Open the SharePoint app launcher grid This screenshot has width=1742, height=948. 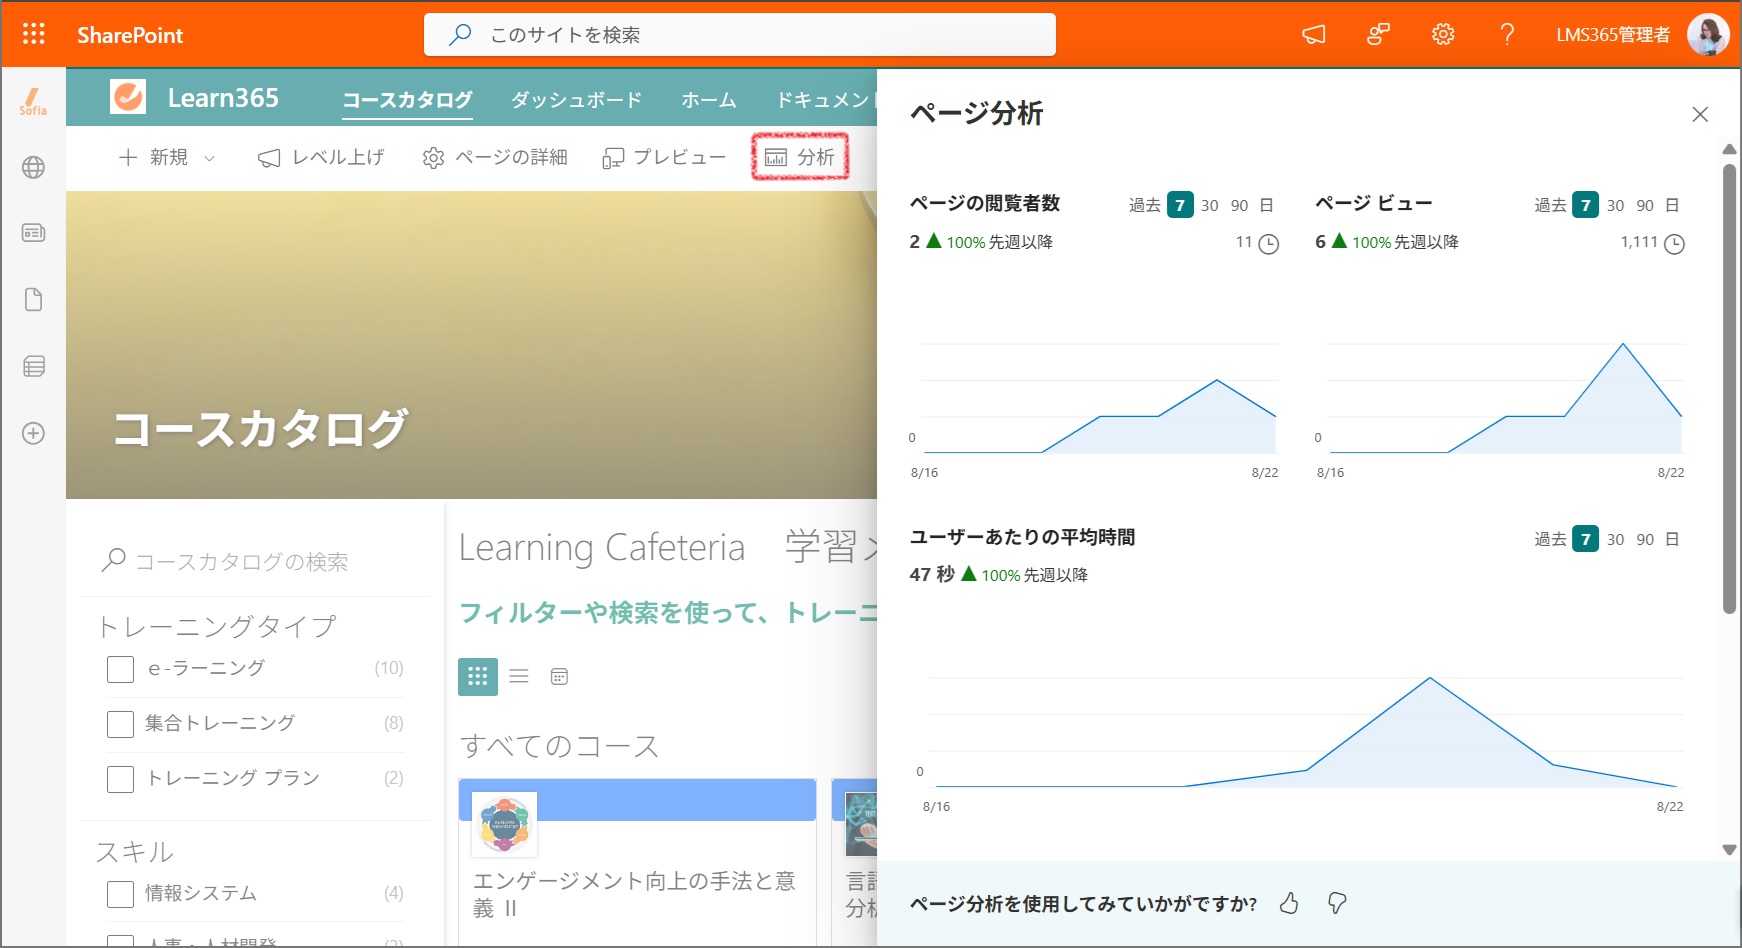click(33, 34)
